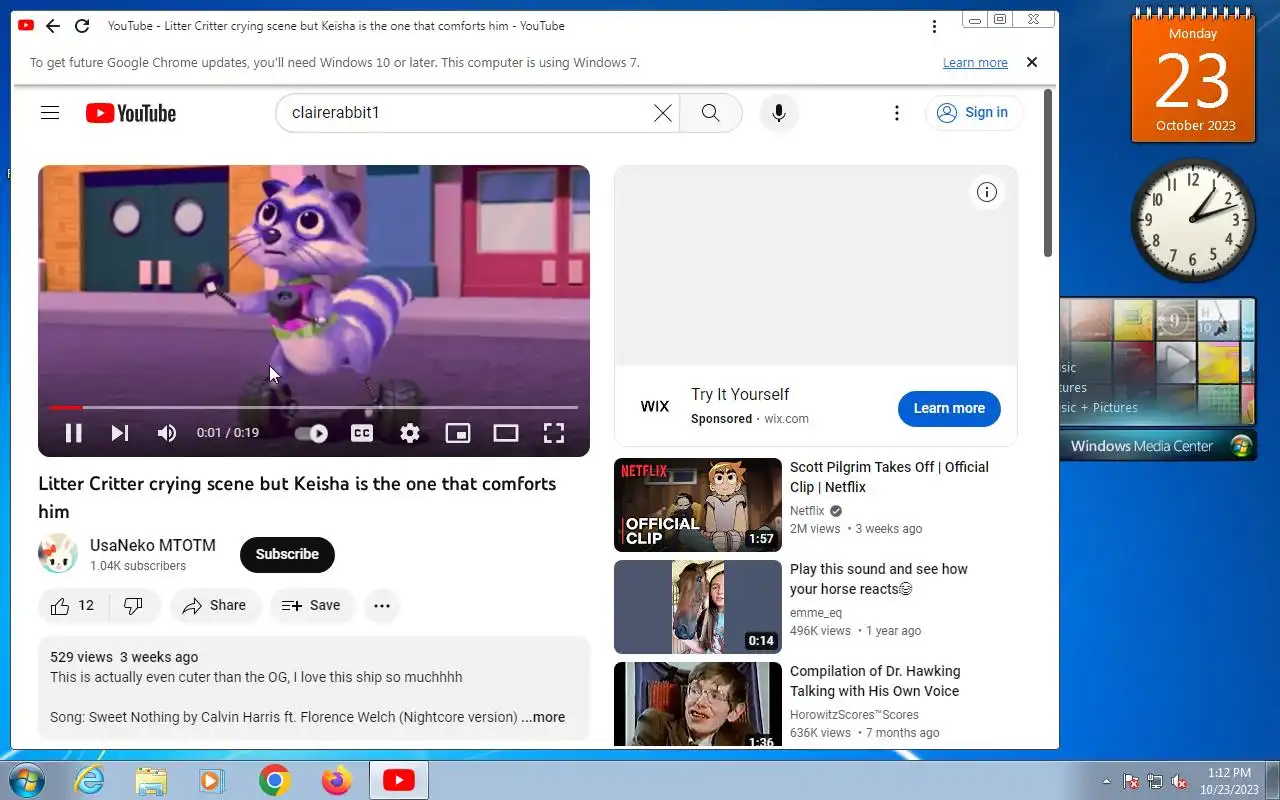1280x800 pixels.
Task: Open the UsaNeko MTOTM channel name link
Action: 153,545
